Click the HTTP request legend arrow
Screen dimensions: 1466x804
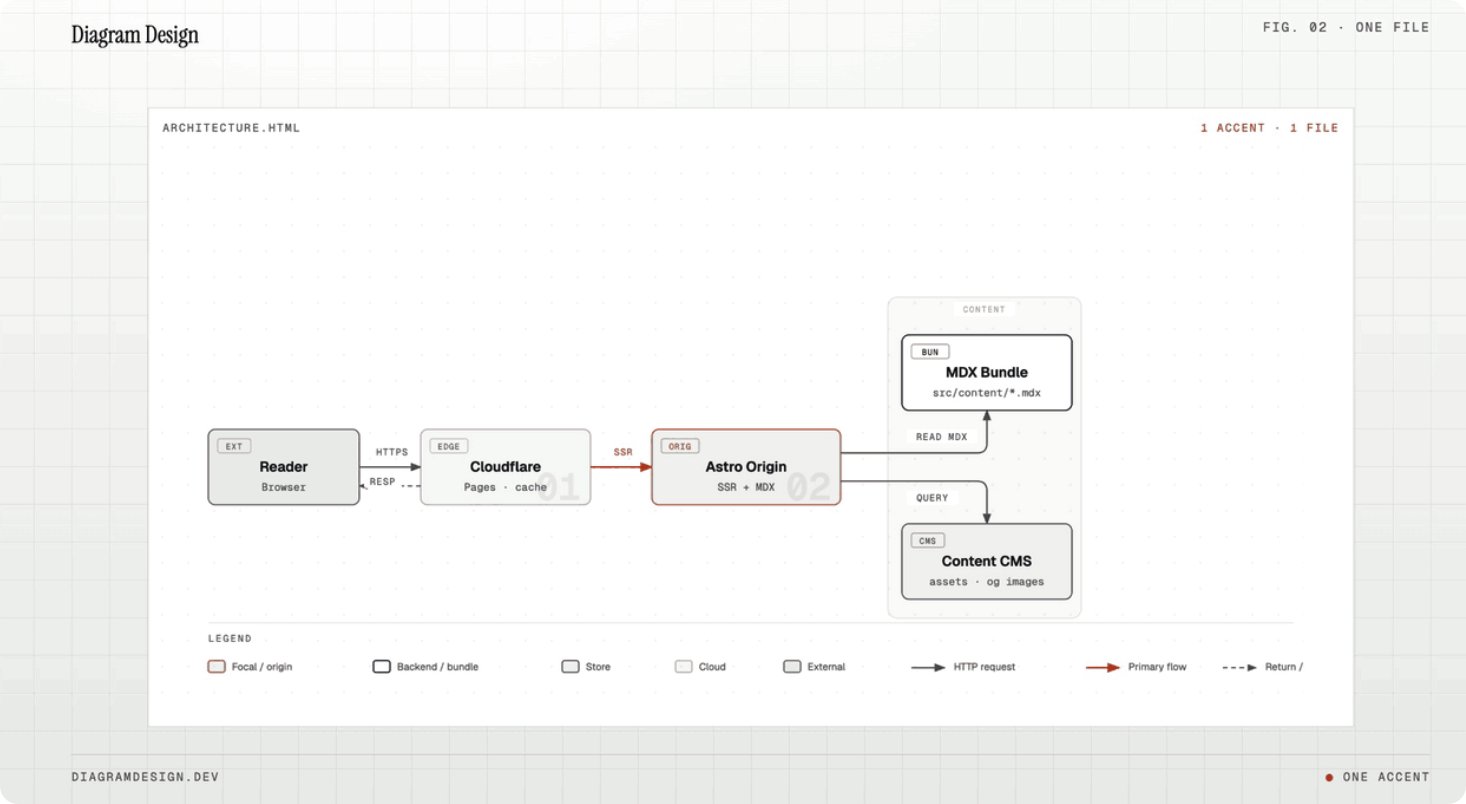click(928, 667)
